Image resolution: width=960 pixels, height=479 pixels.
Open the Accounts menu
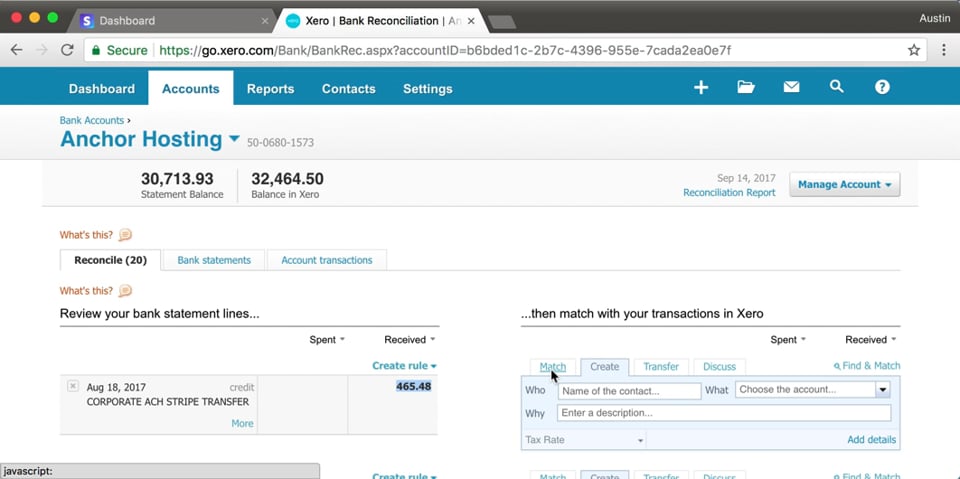pyautogui.click(x=190, y=89)
